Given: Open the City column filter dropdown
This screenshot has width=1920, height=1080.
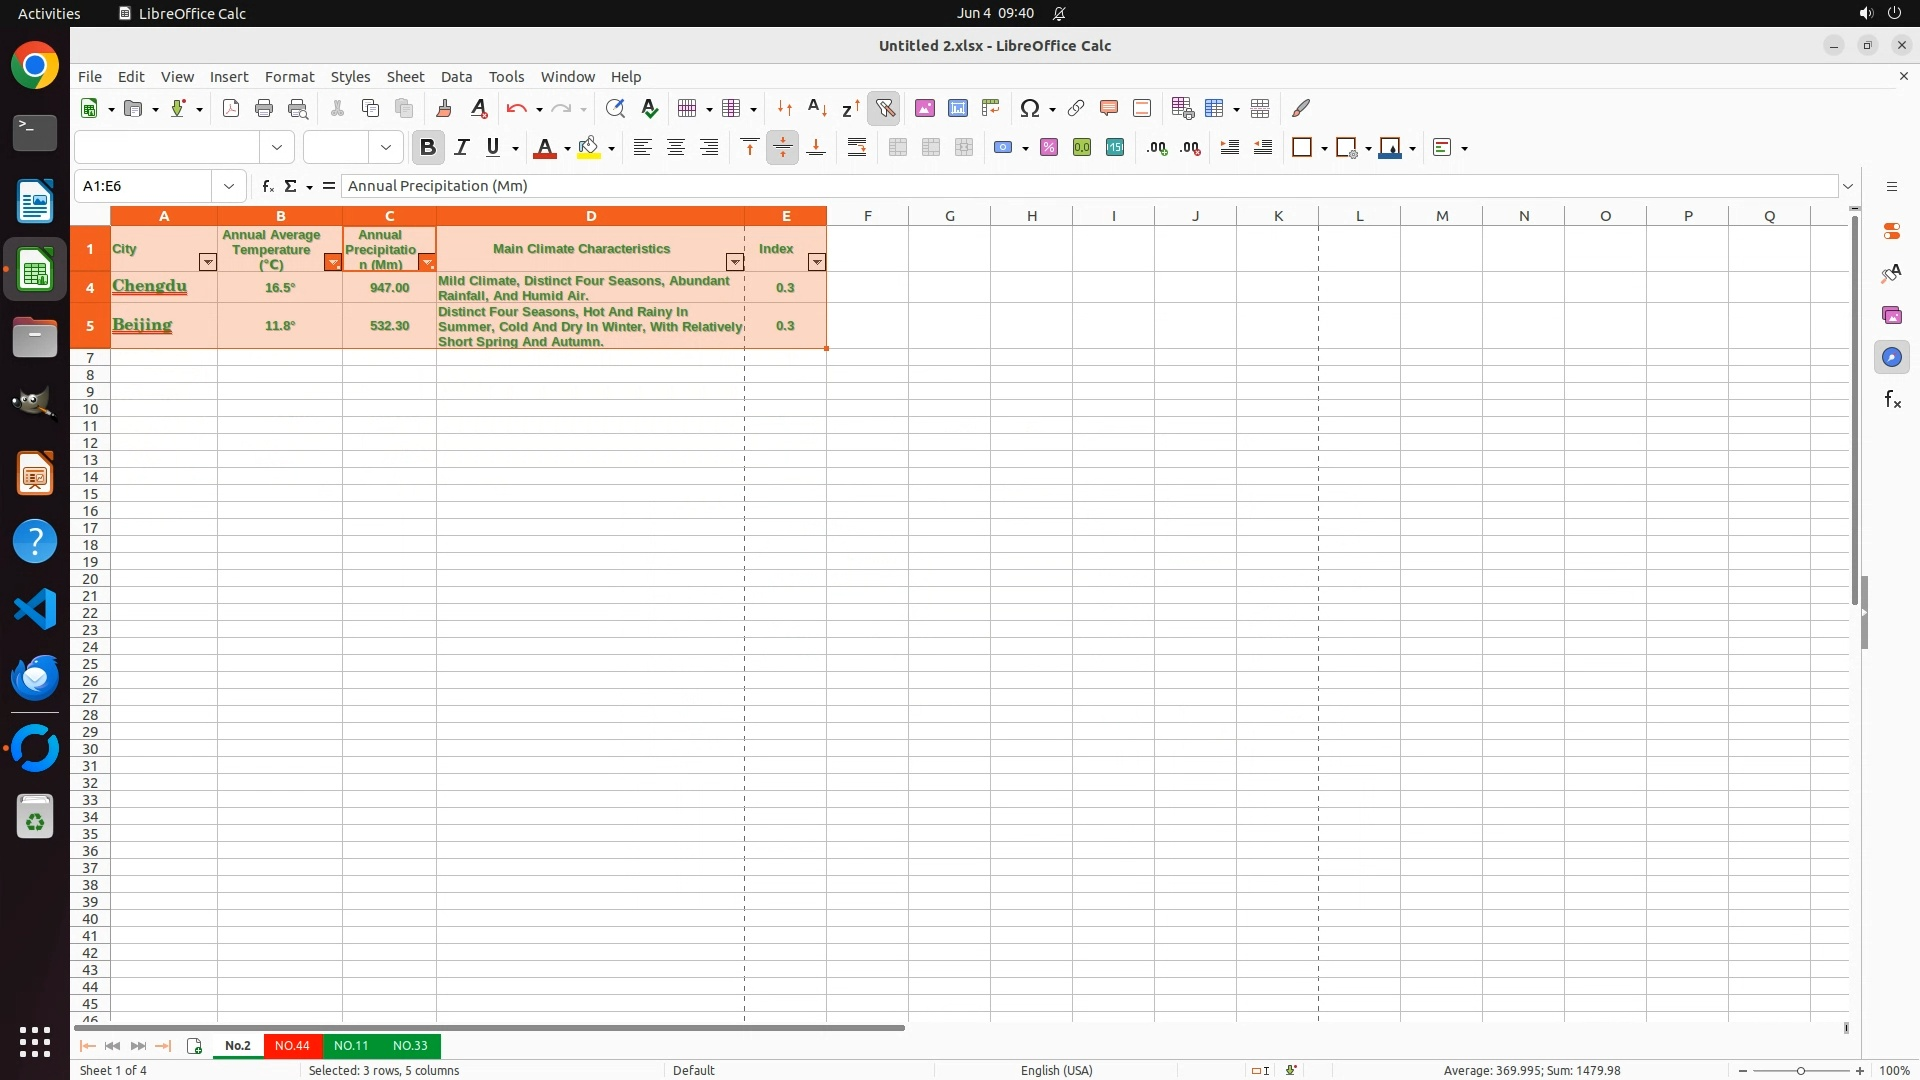Looking at the screenshot, I should pyautogui.click(x=207, y=262).
